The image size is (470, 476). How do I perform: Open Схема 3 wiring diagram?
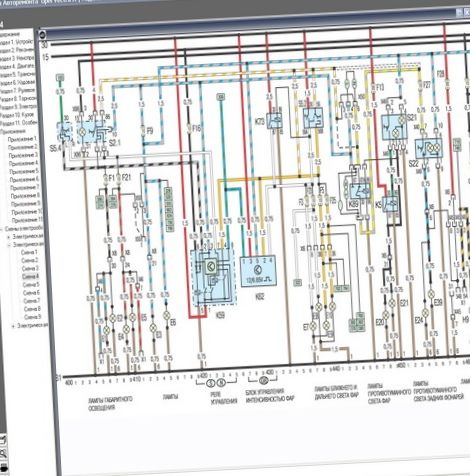pos(30,269)
